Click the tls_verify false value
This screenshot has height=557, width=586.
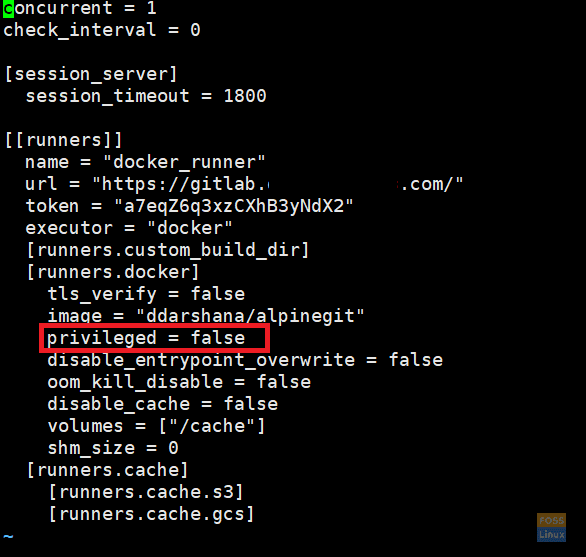pyautogui.click(x=218, y=294)
